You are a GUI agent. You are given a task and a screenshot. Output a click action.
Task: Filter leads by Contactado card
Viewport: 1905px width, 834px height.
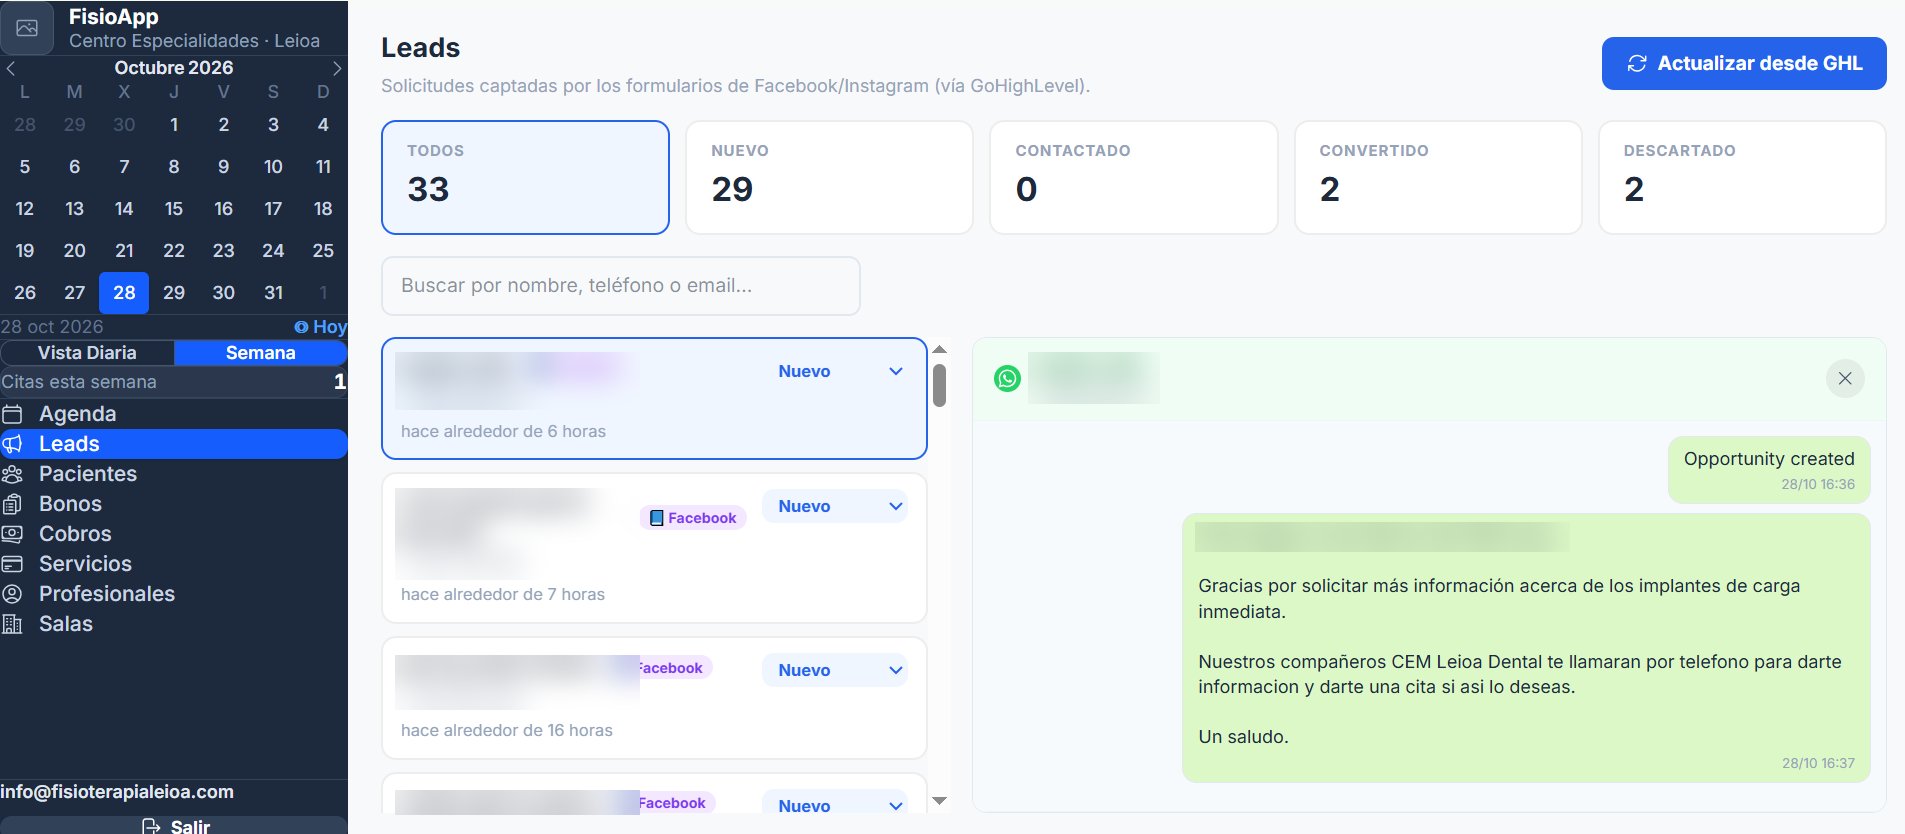[1134, 177]
